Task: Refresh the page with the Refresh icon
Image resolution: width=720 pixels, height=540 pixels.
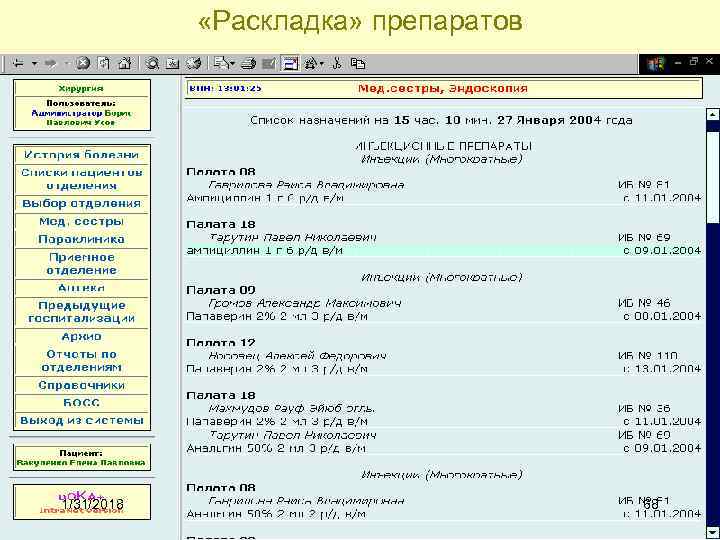Action: click(x=104, y=63)
